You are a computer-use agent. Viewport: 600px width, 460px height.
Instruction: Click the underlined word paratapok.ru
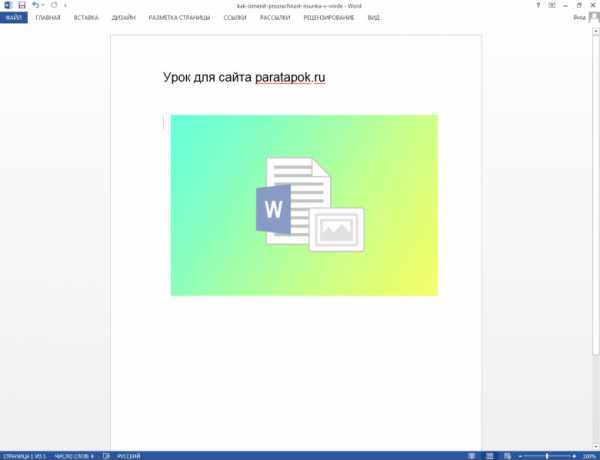[x=290, y=77]
